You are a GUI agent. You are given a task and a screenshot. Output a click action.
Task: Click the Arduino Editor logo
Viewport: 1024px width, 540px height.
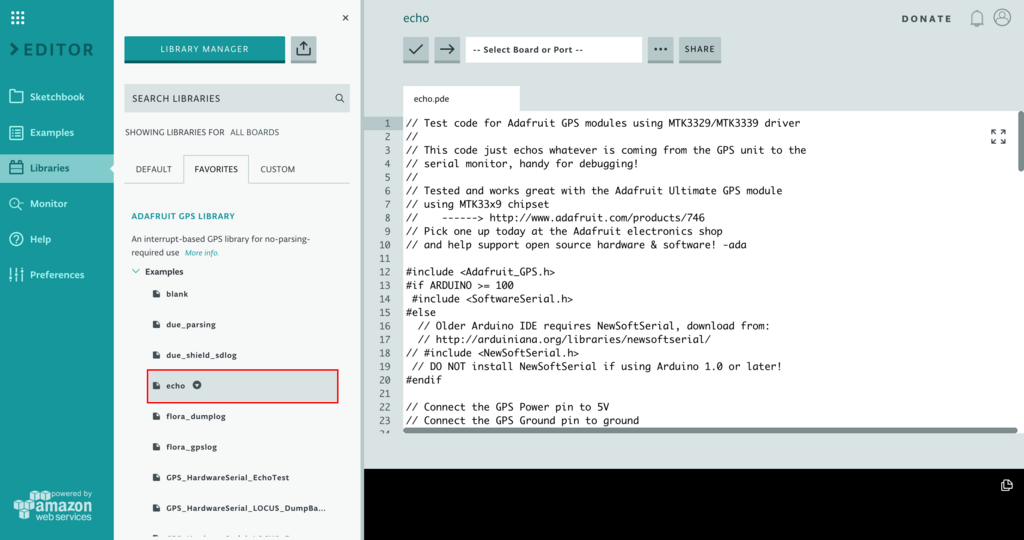52,50
